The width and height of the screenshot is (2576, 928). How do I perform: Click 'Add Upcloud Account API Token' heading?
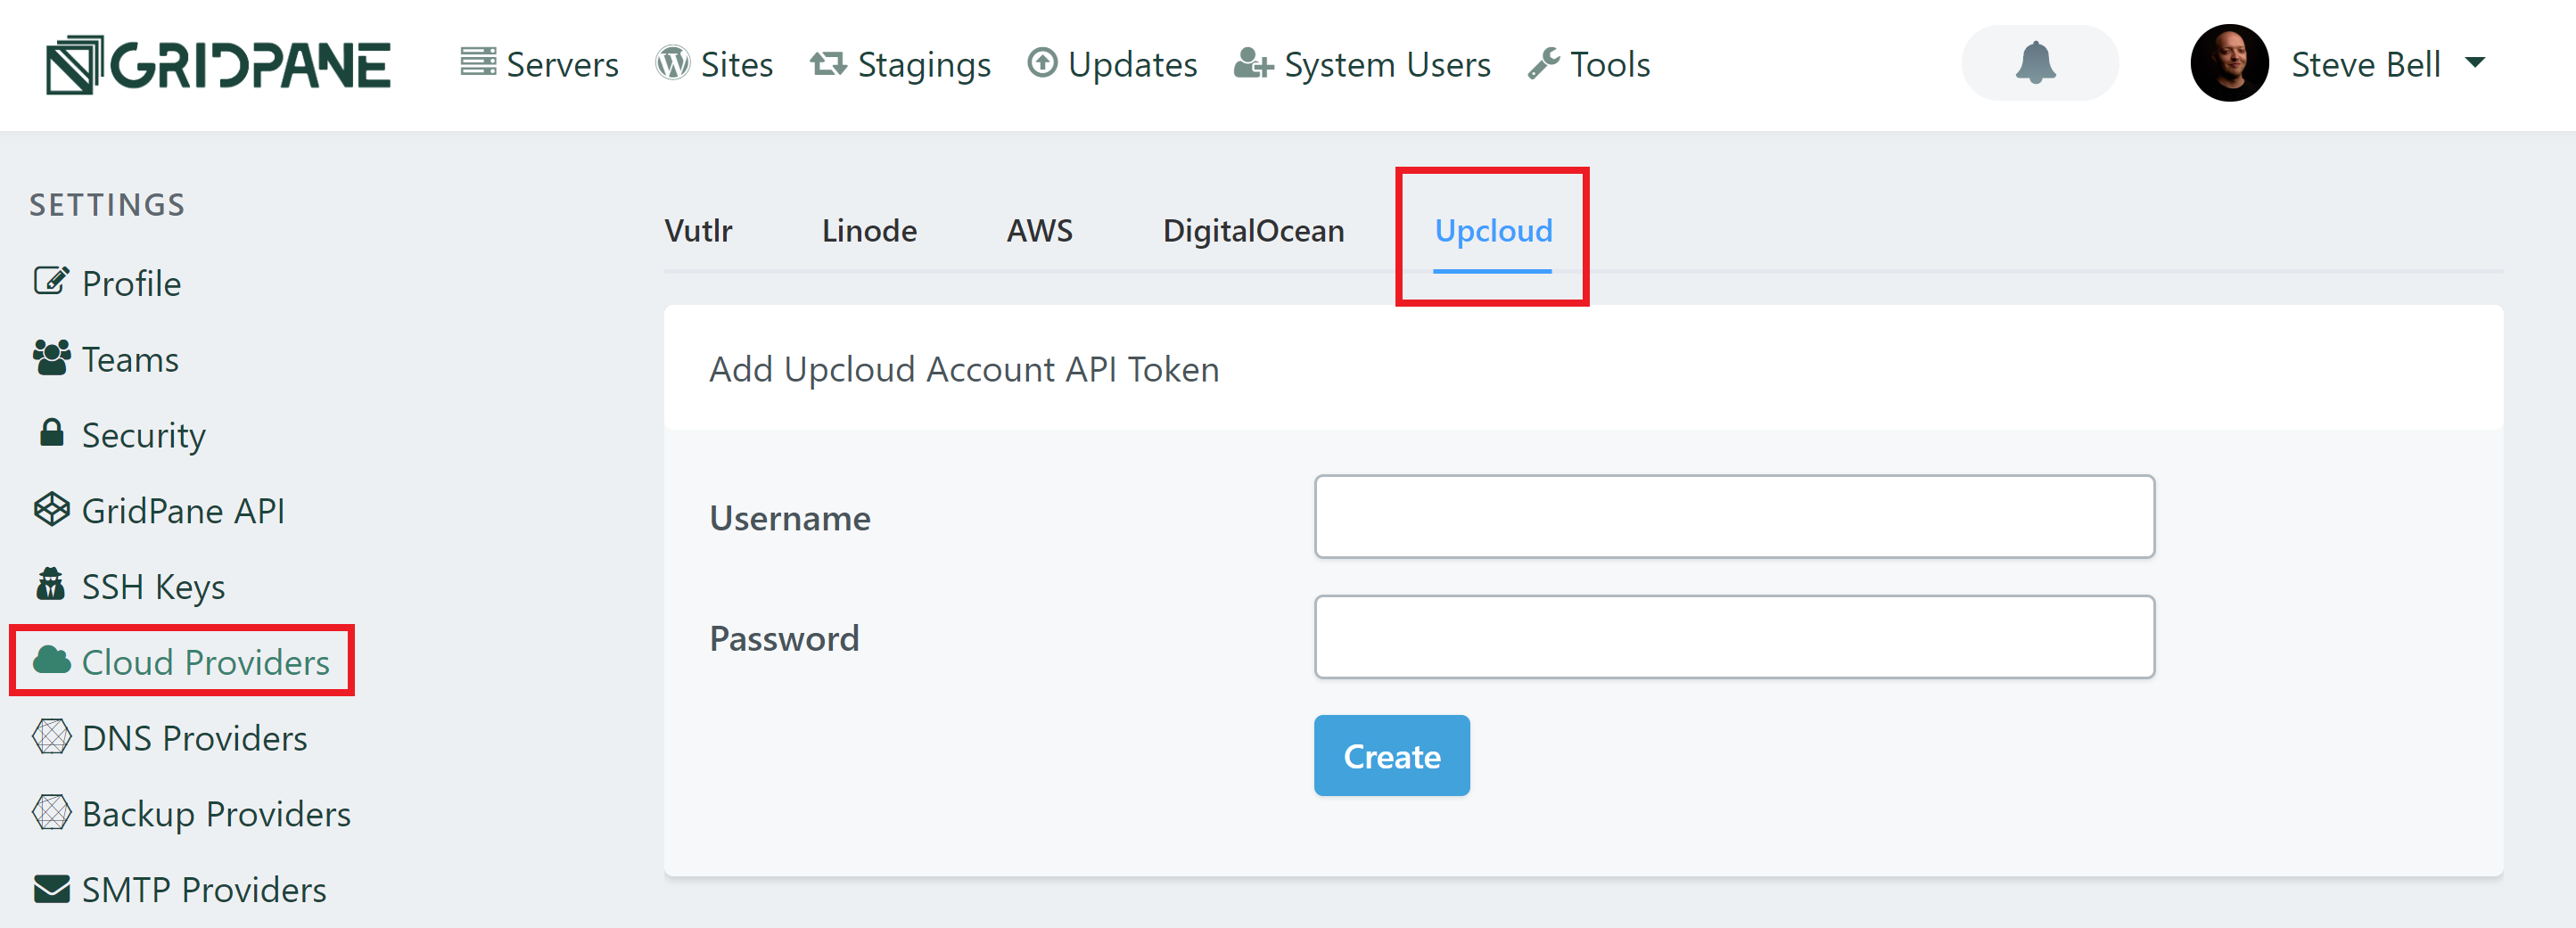point(964,370)
